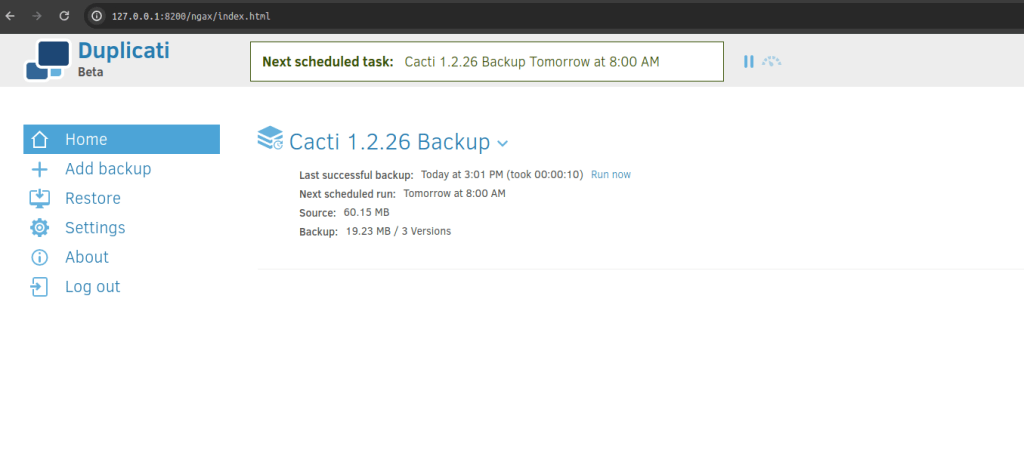Go to the Restore menu item
The height and width of the screenshot is (465, 1024).
[93, 198]
